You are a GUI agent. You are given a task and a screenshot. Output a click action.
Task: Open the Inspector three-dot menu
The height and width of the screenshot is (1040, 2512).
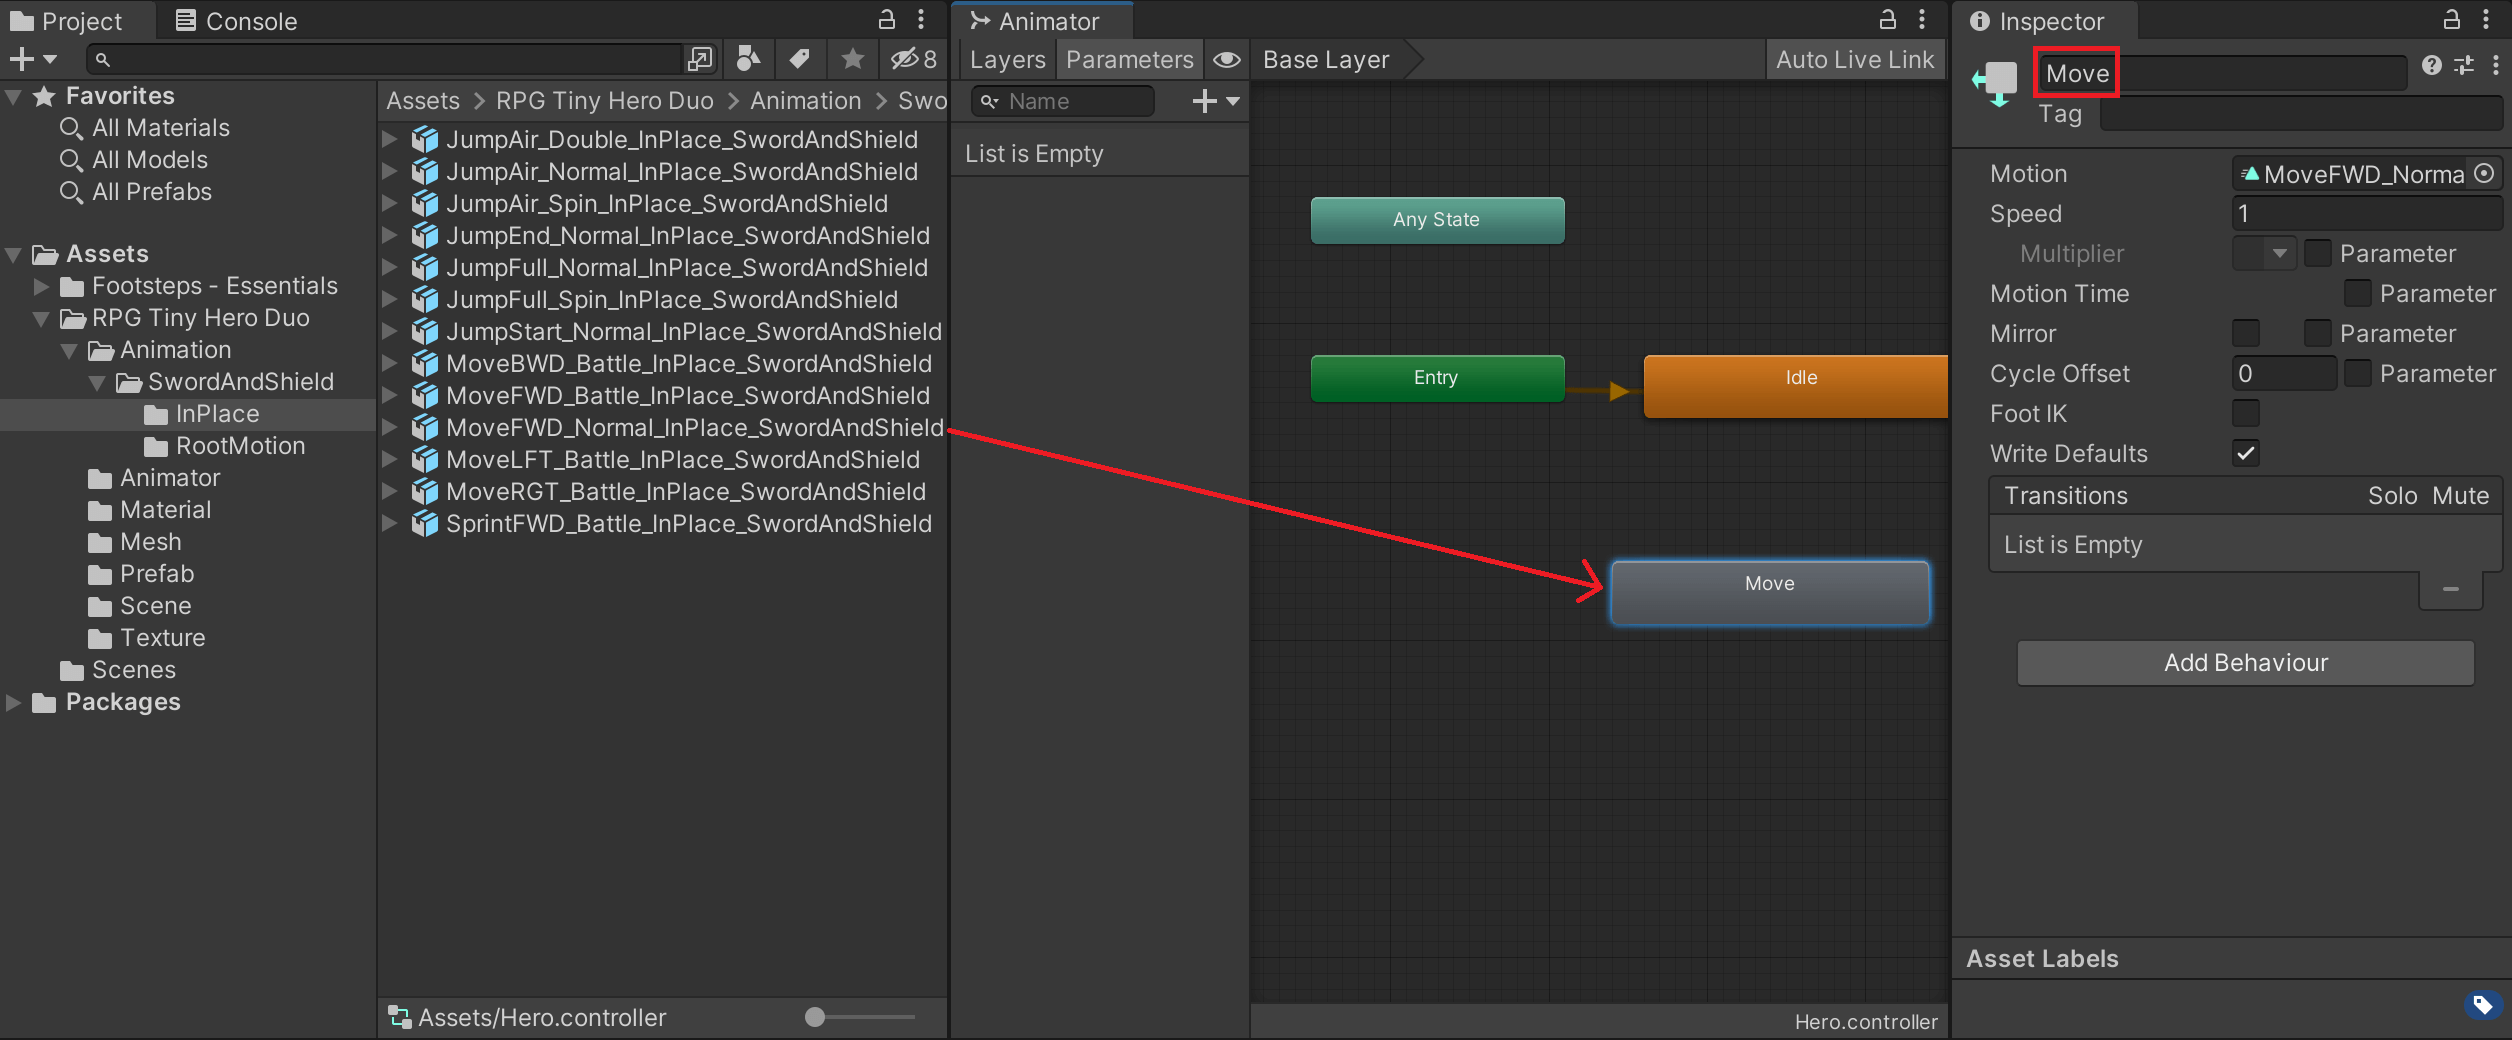click(2486, 19)
